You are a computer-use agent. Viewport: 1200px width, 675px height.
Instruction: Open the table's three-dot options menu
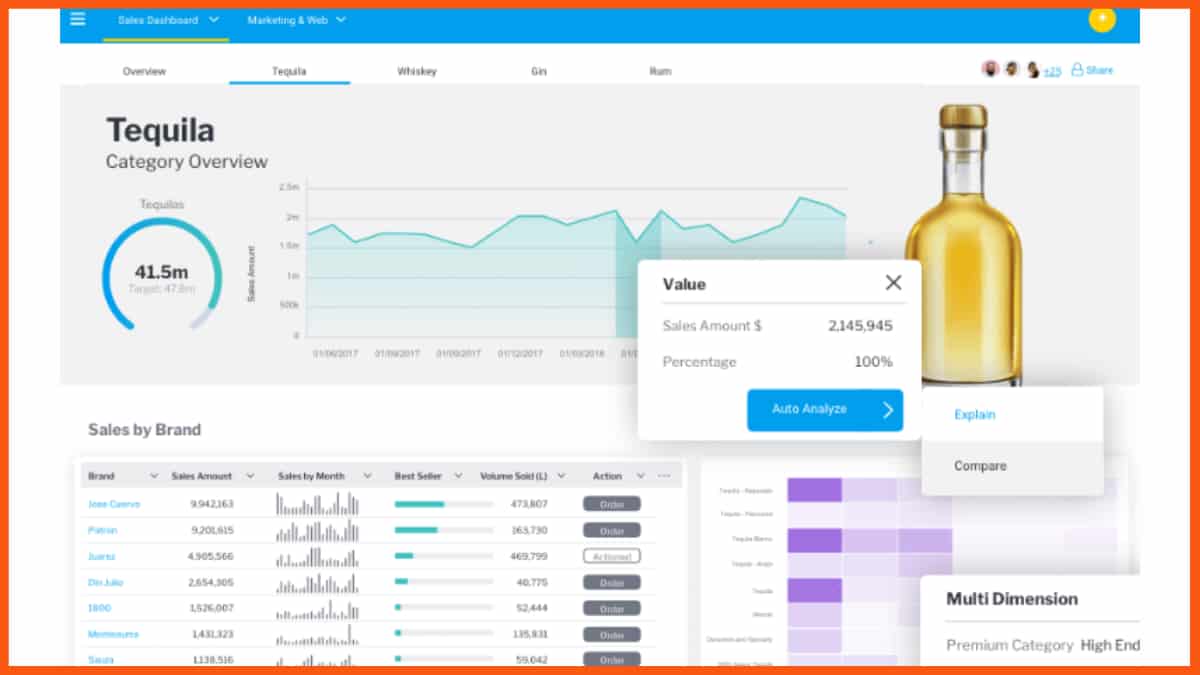click(664, 476)
